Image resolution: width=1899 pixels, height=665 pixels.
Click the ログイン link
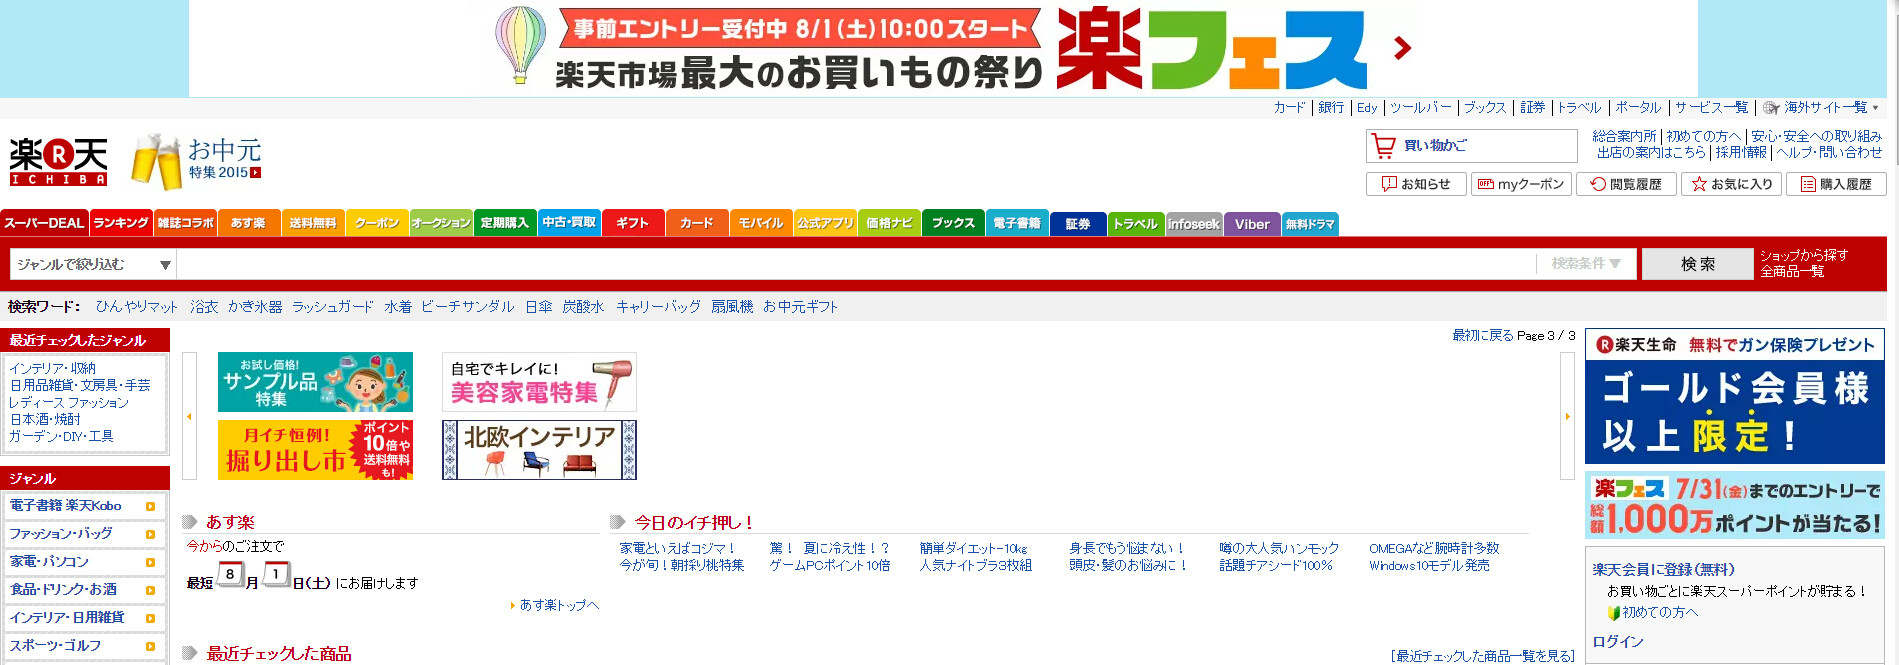coord(1618,641)
